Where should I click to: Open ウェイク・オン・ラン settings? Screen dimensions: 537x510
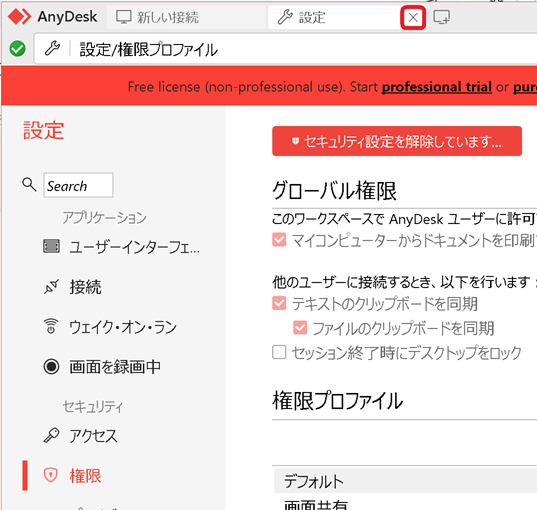pyautogui.click(x=122, y=327)
